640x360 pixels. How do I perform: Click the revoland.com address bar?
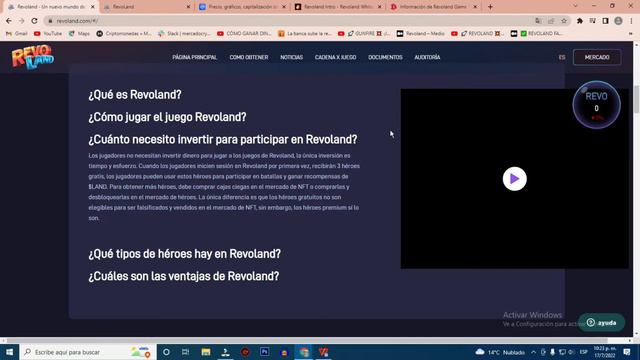tap(286, 21)
